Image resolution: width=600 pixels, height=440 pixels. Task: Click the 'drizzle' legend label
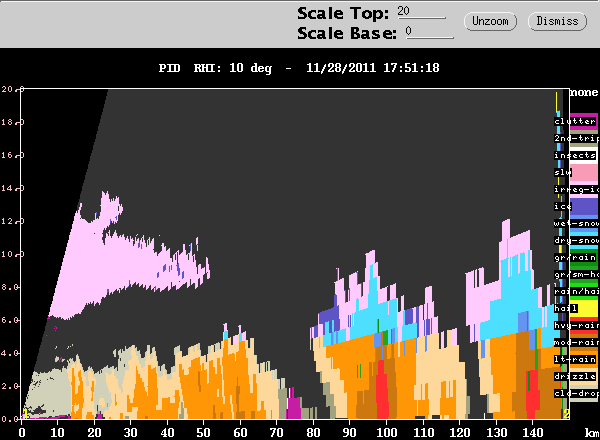click(x=575, y=376)
